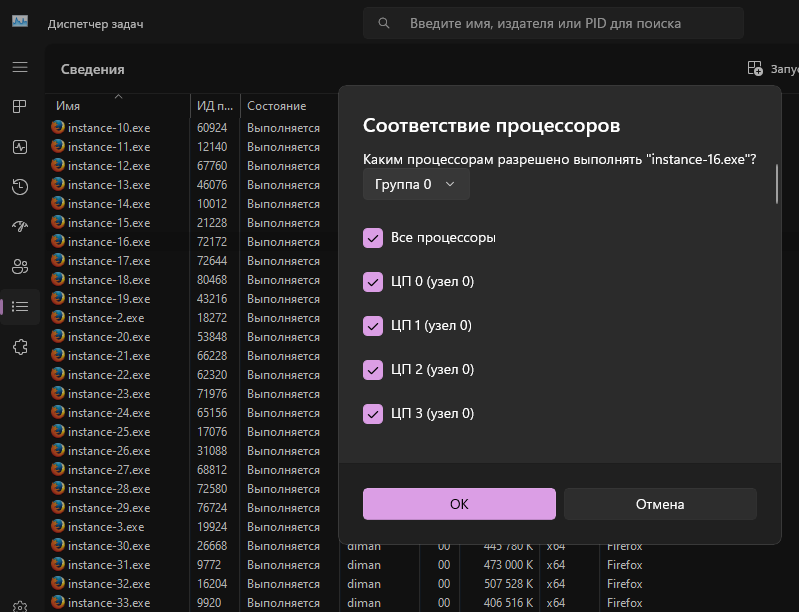Open the Performance page icon in sidebar
This screenshot has width=799, height=612.
click(x=20, y=147)
